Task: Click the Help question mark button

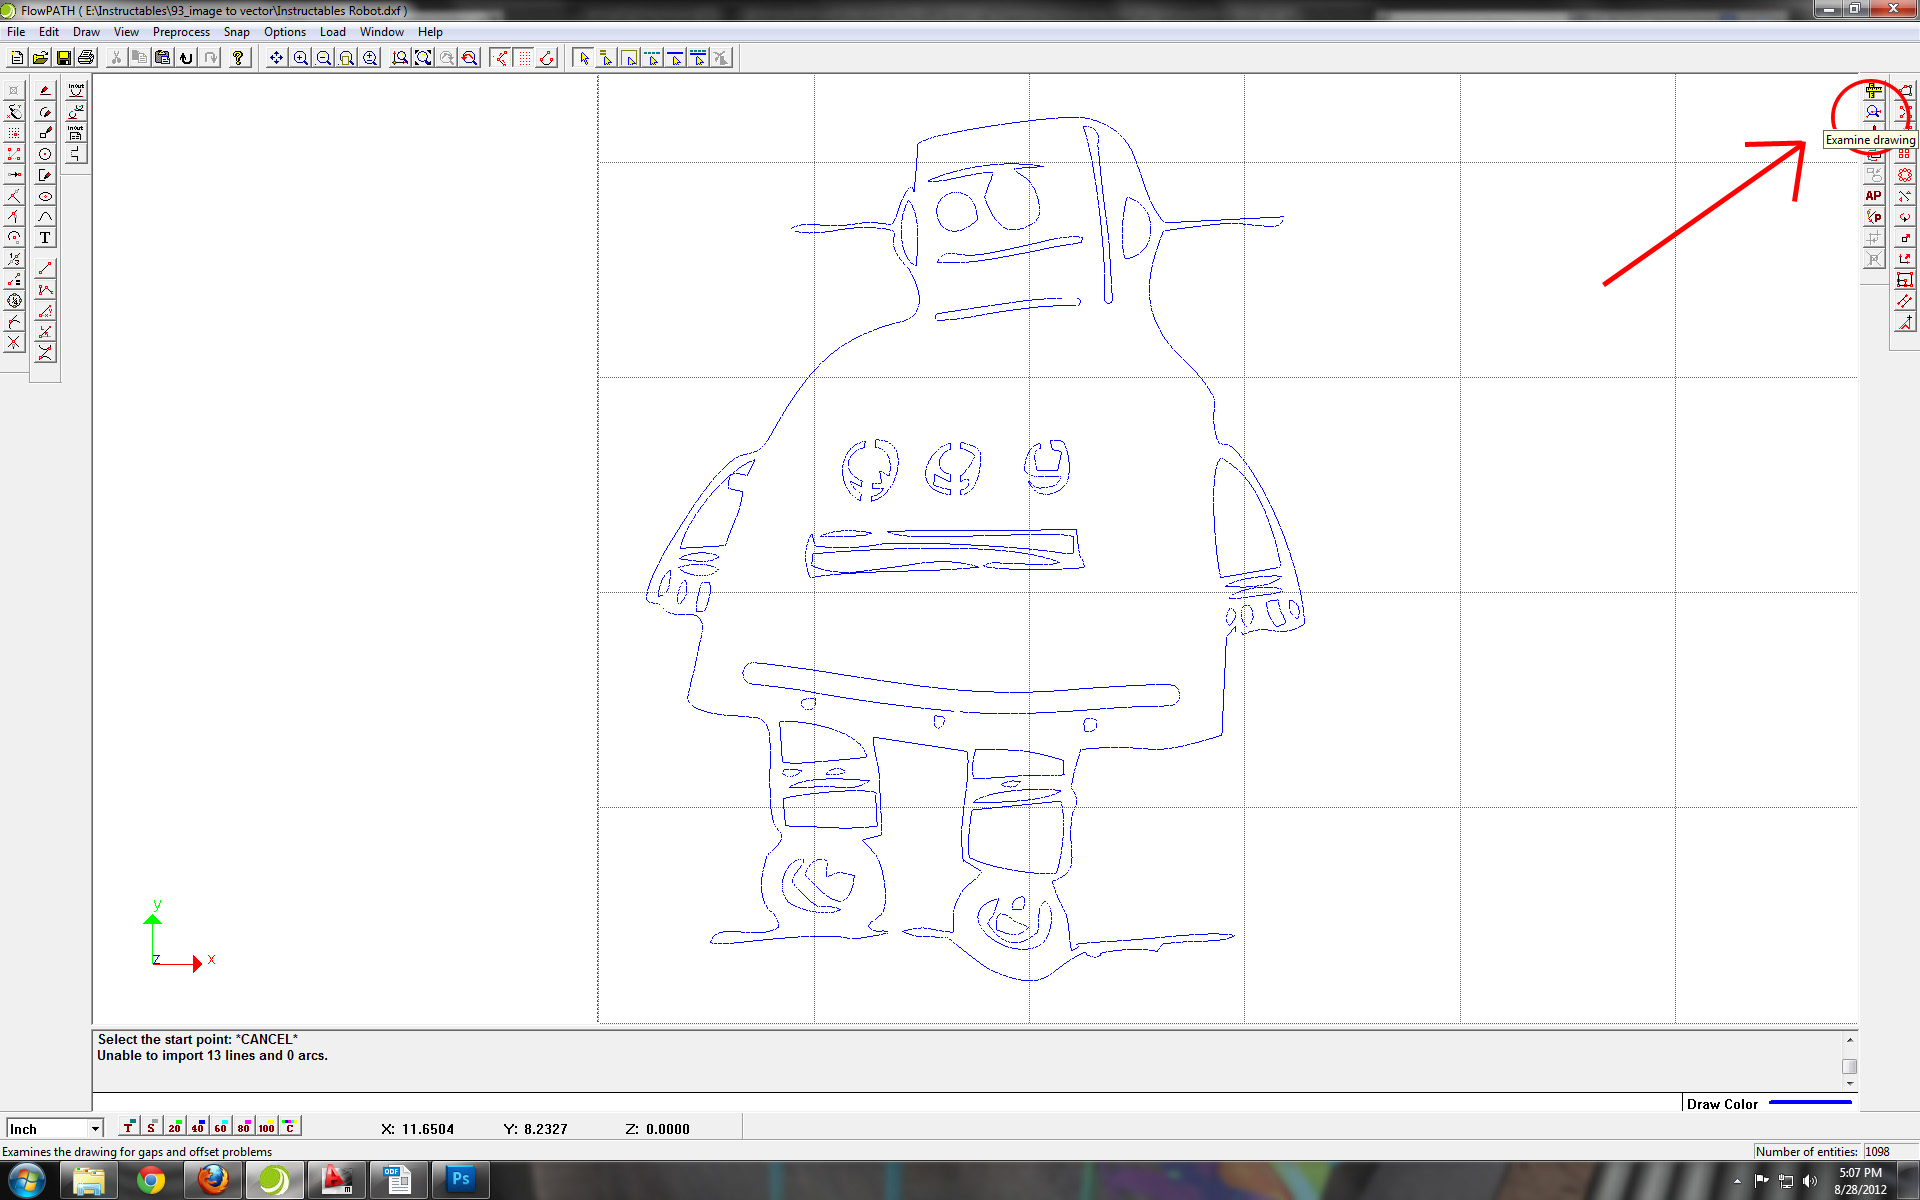Action: [238, 58]
